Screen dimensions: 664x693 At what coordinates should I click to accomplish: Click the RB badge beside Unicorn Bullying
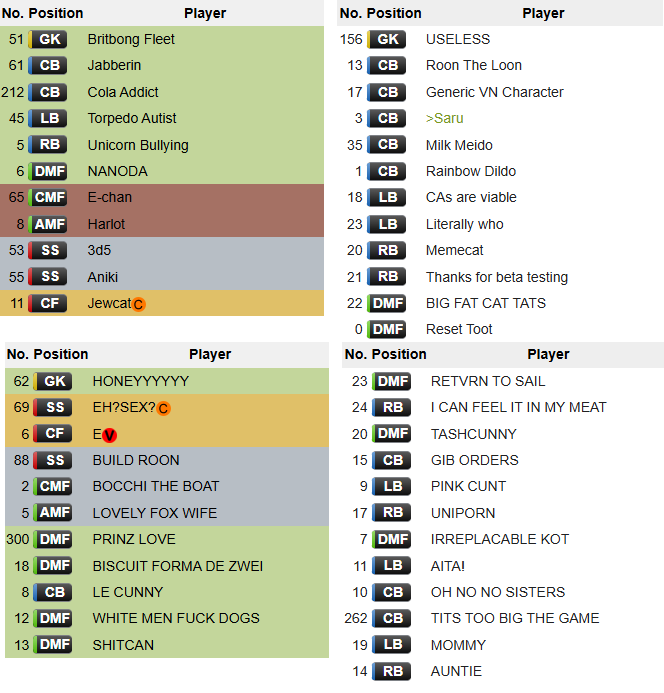pyautogui.click(x=48, y=145)
